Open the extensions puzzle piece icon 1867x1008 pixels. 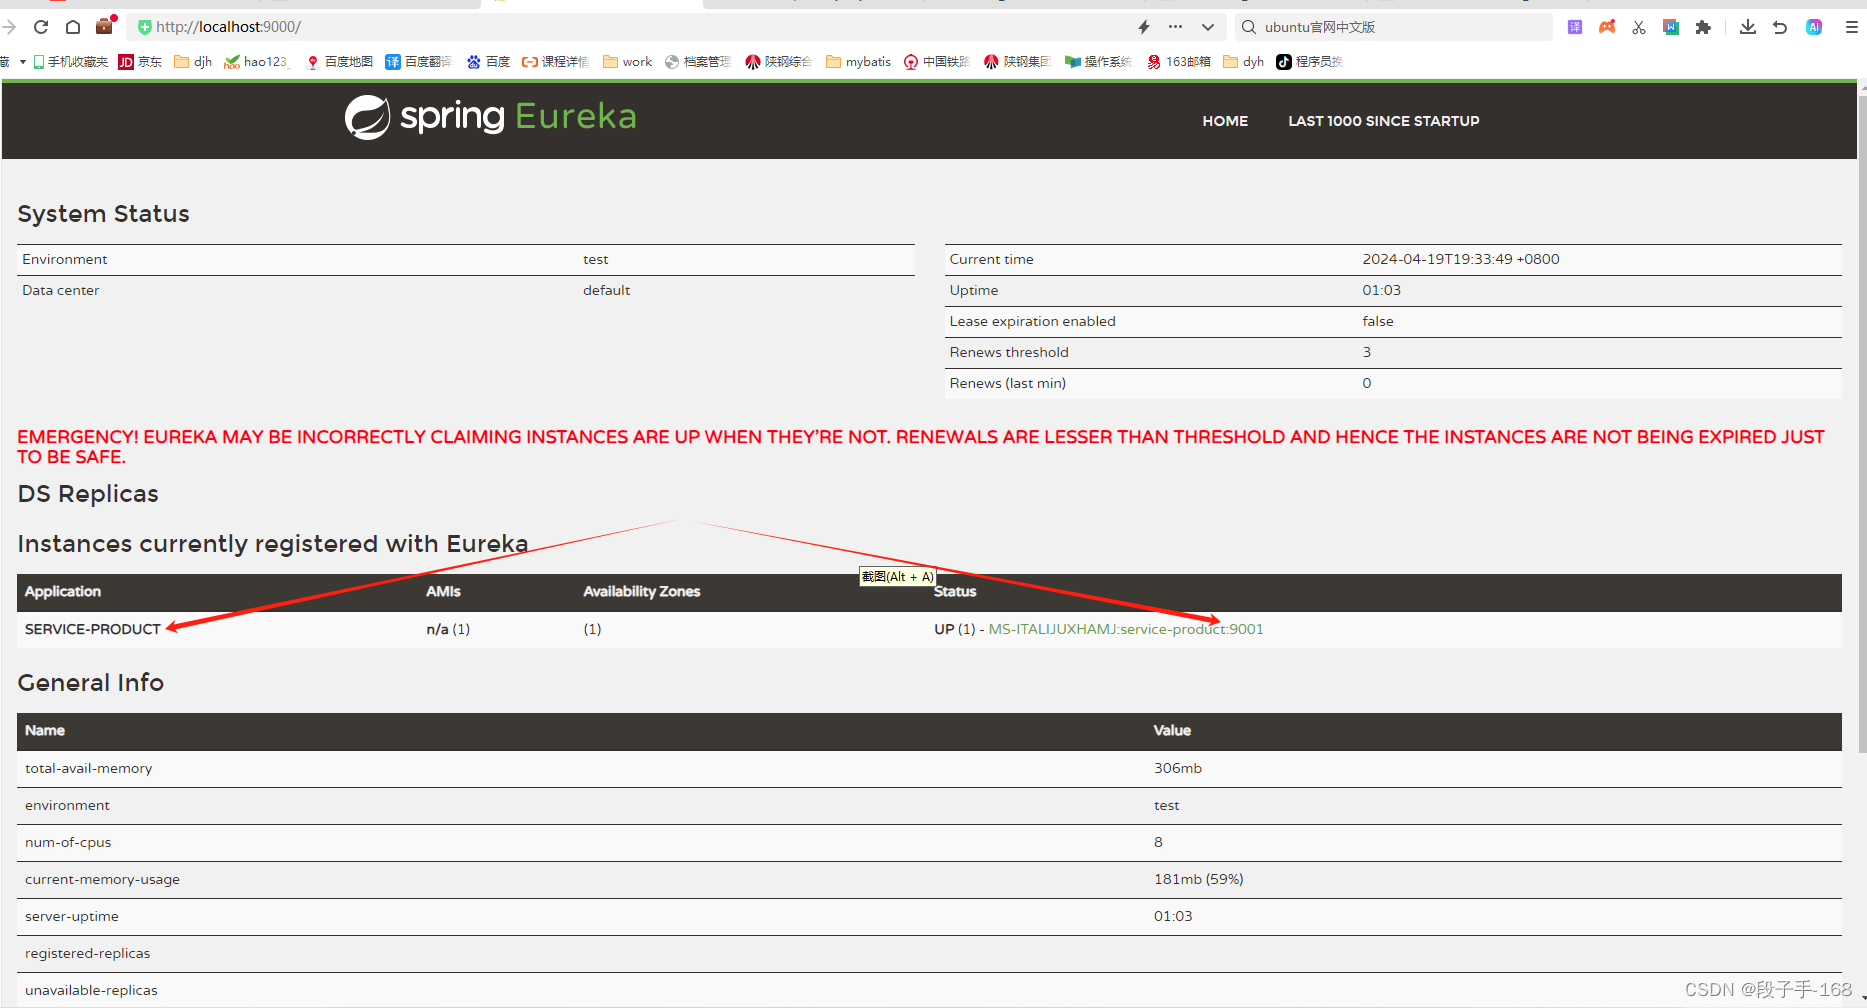click(x=1703, y=27)
